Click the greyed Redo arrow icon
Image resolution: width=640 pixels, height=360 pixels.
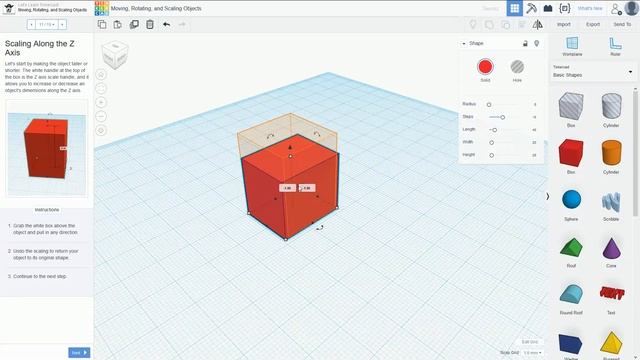coord(182,24)
